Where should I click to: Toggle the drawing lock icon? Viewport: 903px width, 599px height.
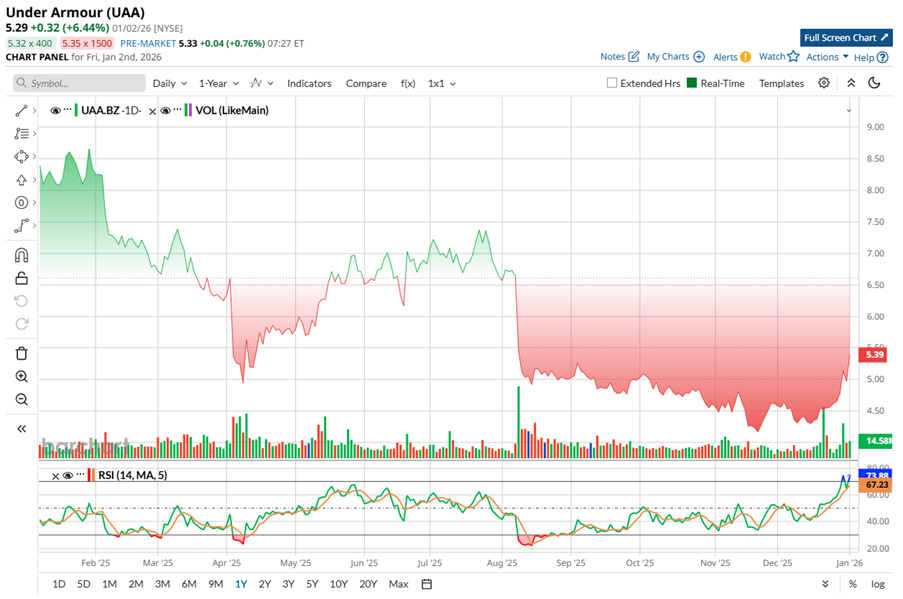click(21, 278)
